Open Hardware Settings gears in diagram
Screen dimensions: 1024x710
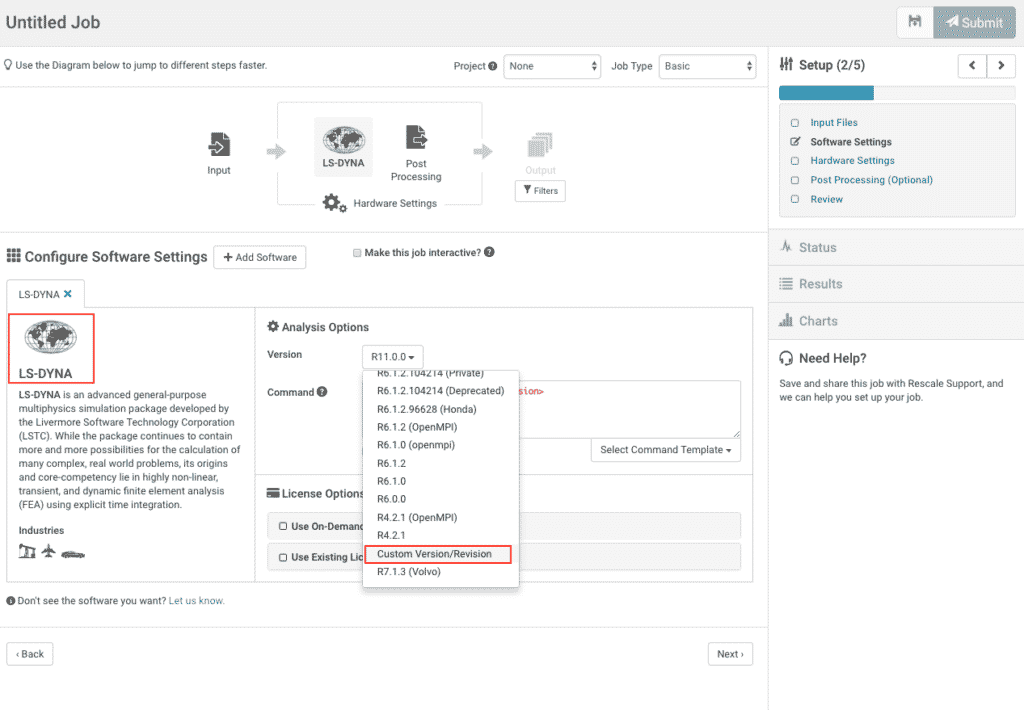(x=334, y=203)
